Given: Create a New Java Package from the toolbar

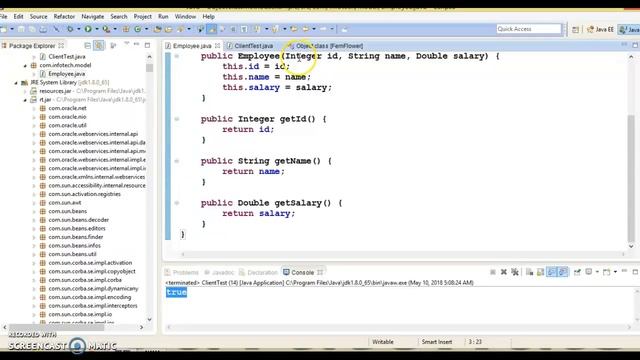Looking at the screenshot, I should pos(126,29).
